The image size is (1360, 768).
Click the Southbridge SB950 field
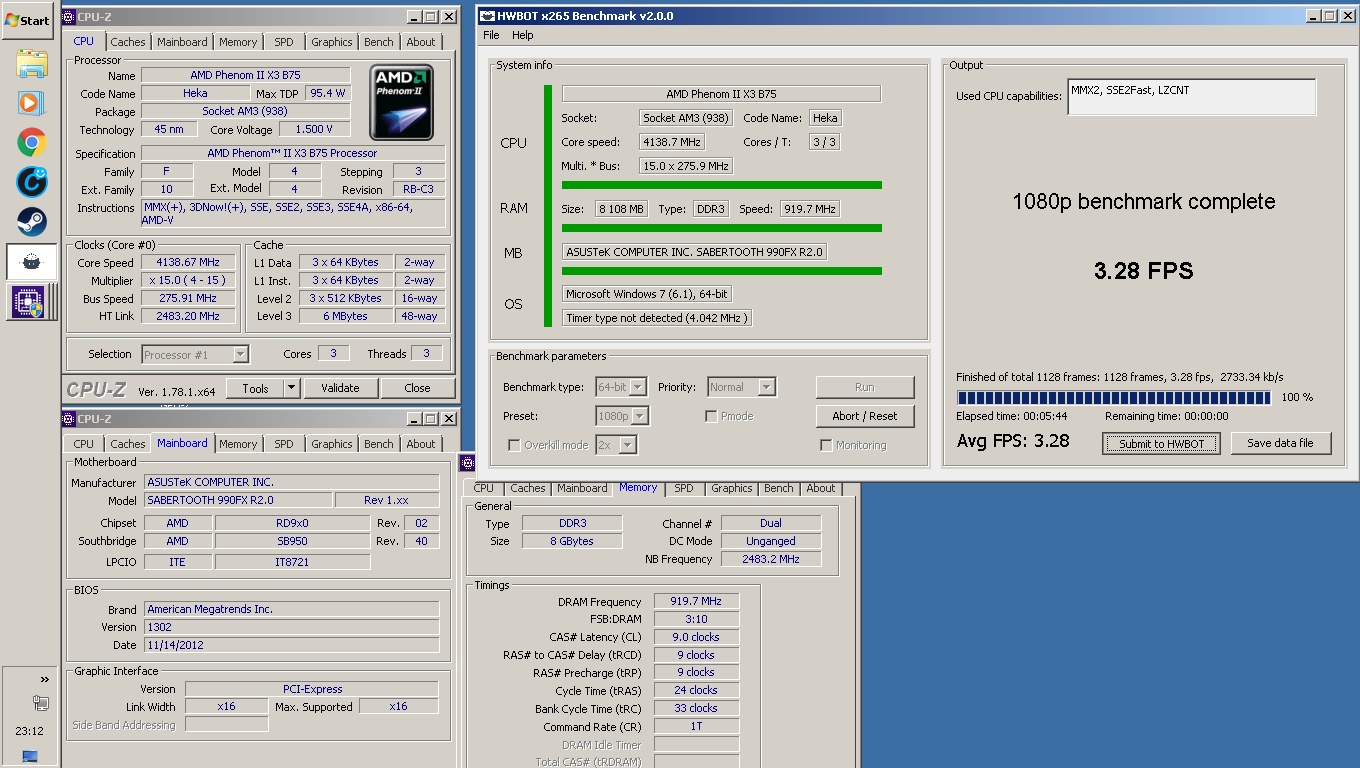(292, 541)
